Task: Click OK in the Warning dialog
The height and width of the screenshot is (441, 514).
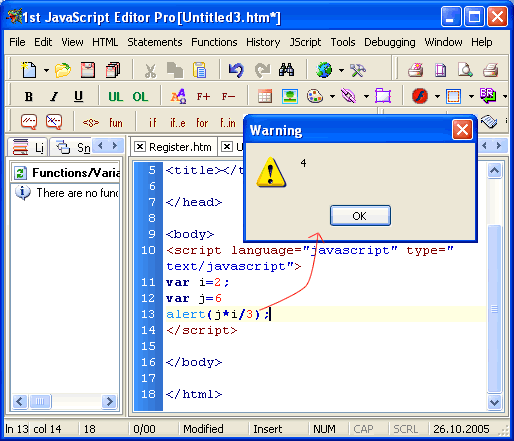Action: click(x=360, y=216)
